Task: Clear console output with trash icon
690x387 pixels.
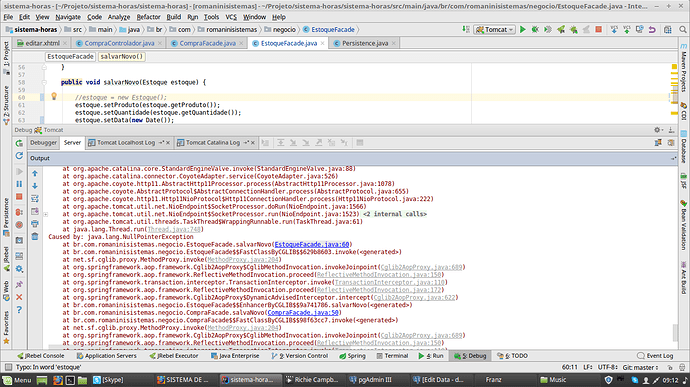Action: pos(35,237)
